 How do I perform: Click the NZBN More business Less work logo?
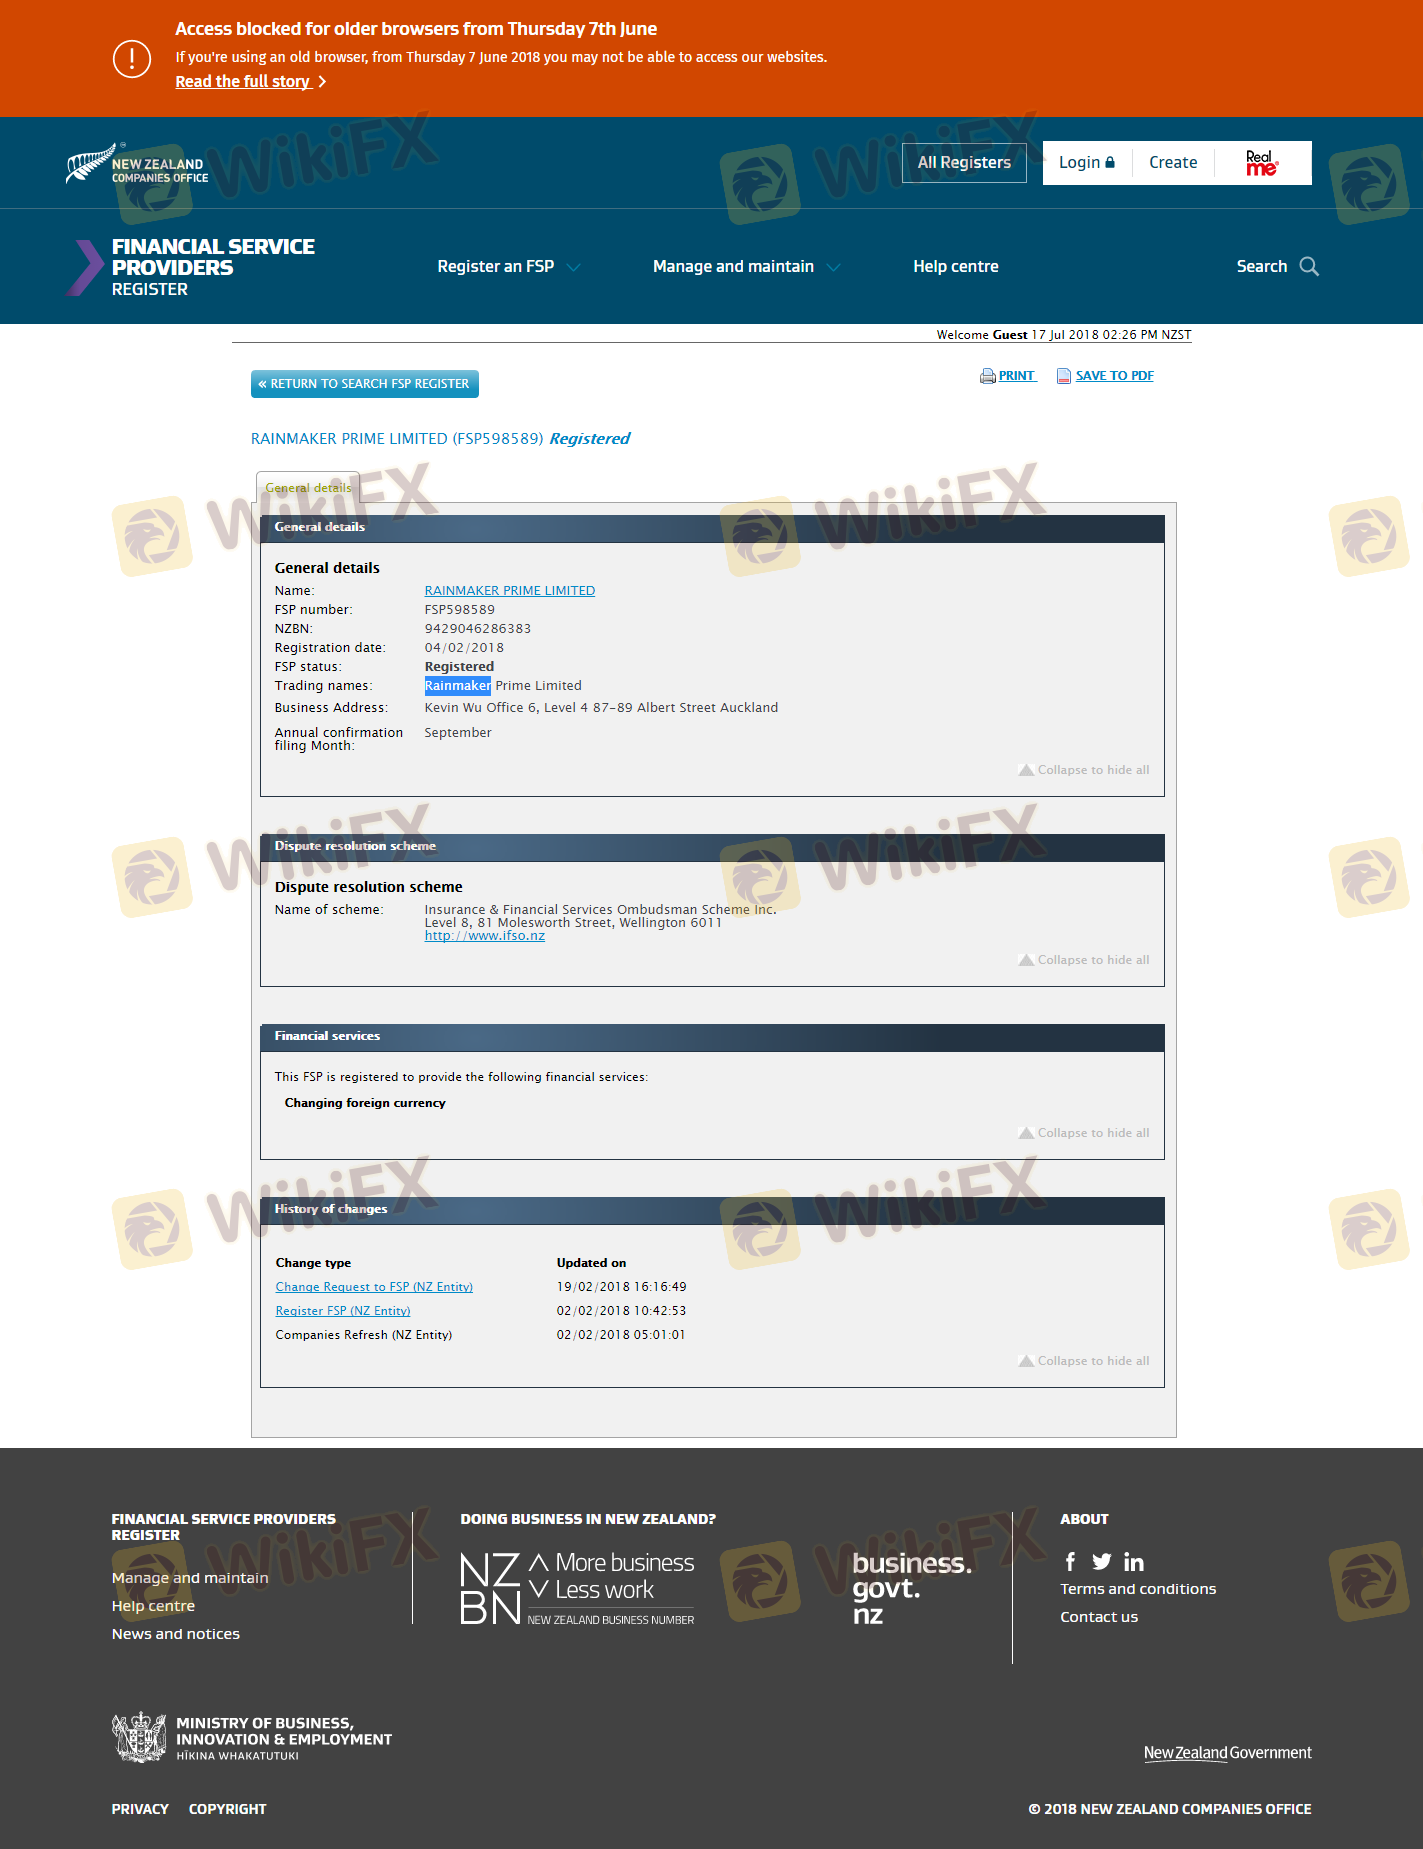pyautogui.click(x=577, y=1588)
